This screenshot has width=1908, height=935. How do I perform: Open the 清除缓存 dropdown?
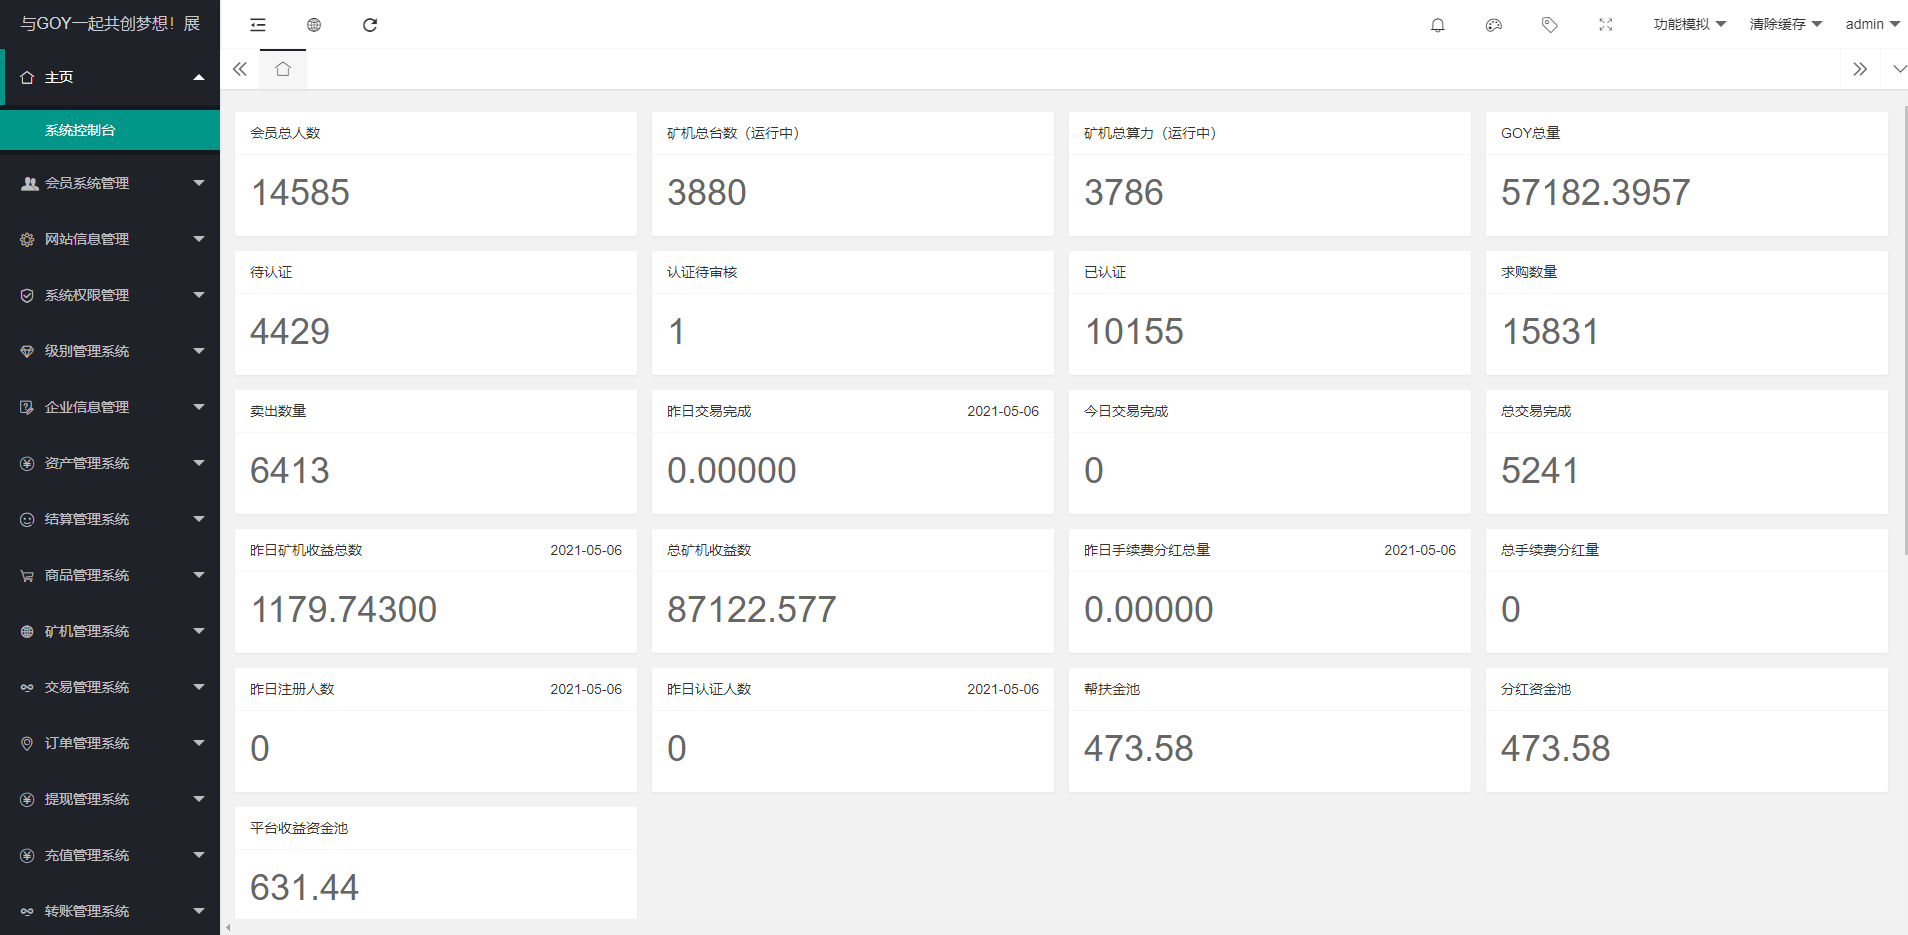click(x=1785, y=25)
